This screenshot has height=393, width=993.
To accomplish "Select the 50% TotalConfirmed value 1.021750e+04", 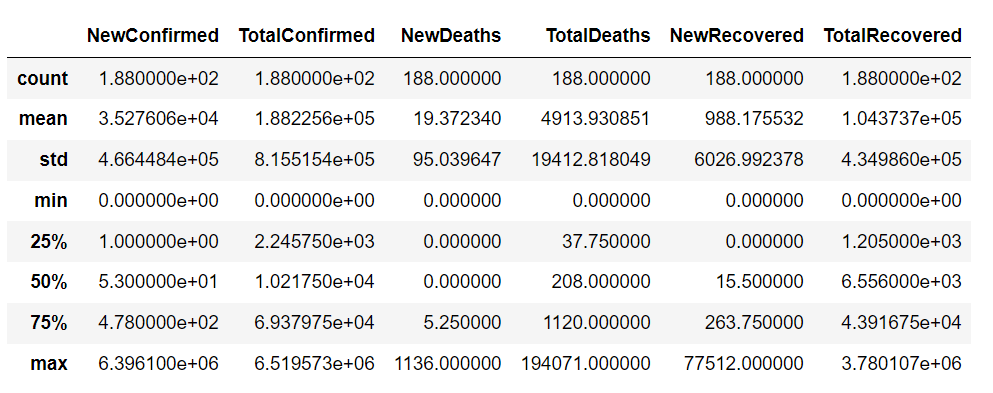I will (x=315, y=282).
